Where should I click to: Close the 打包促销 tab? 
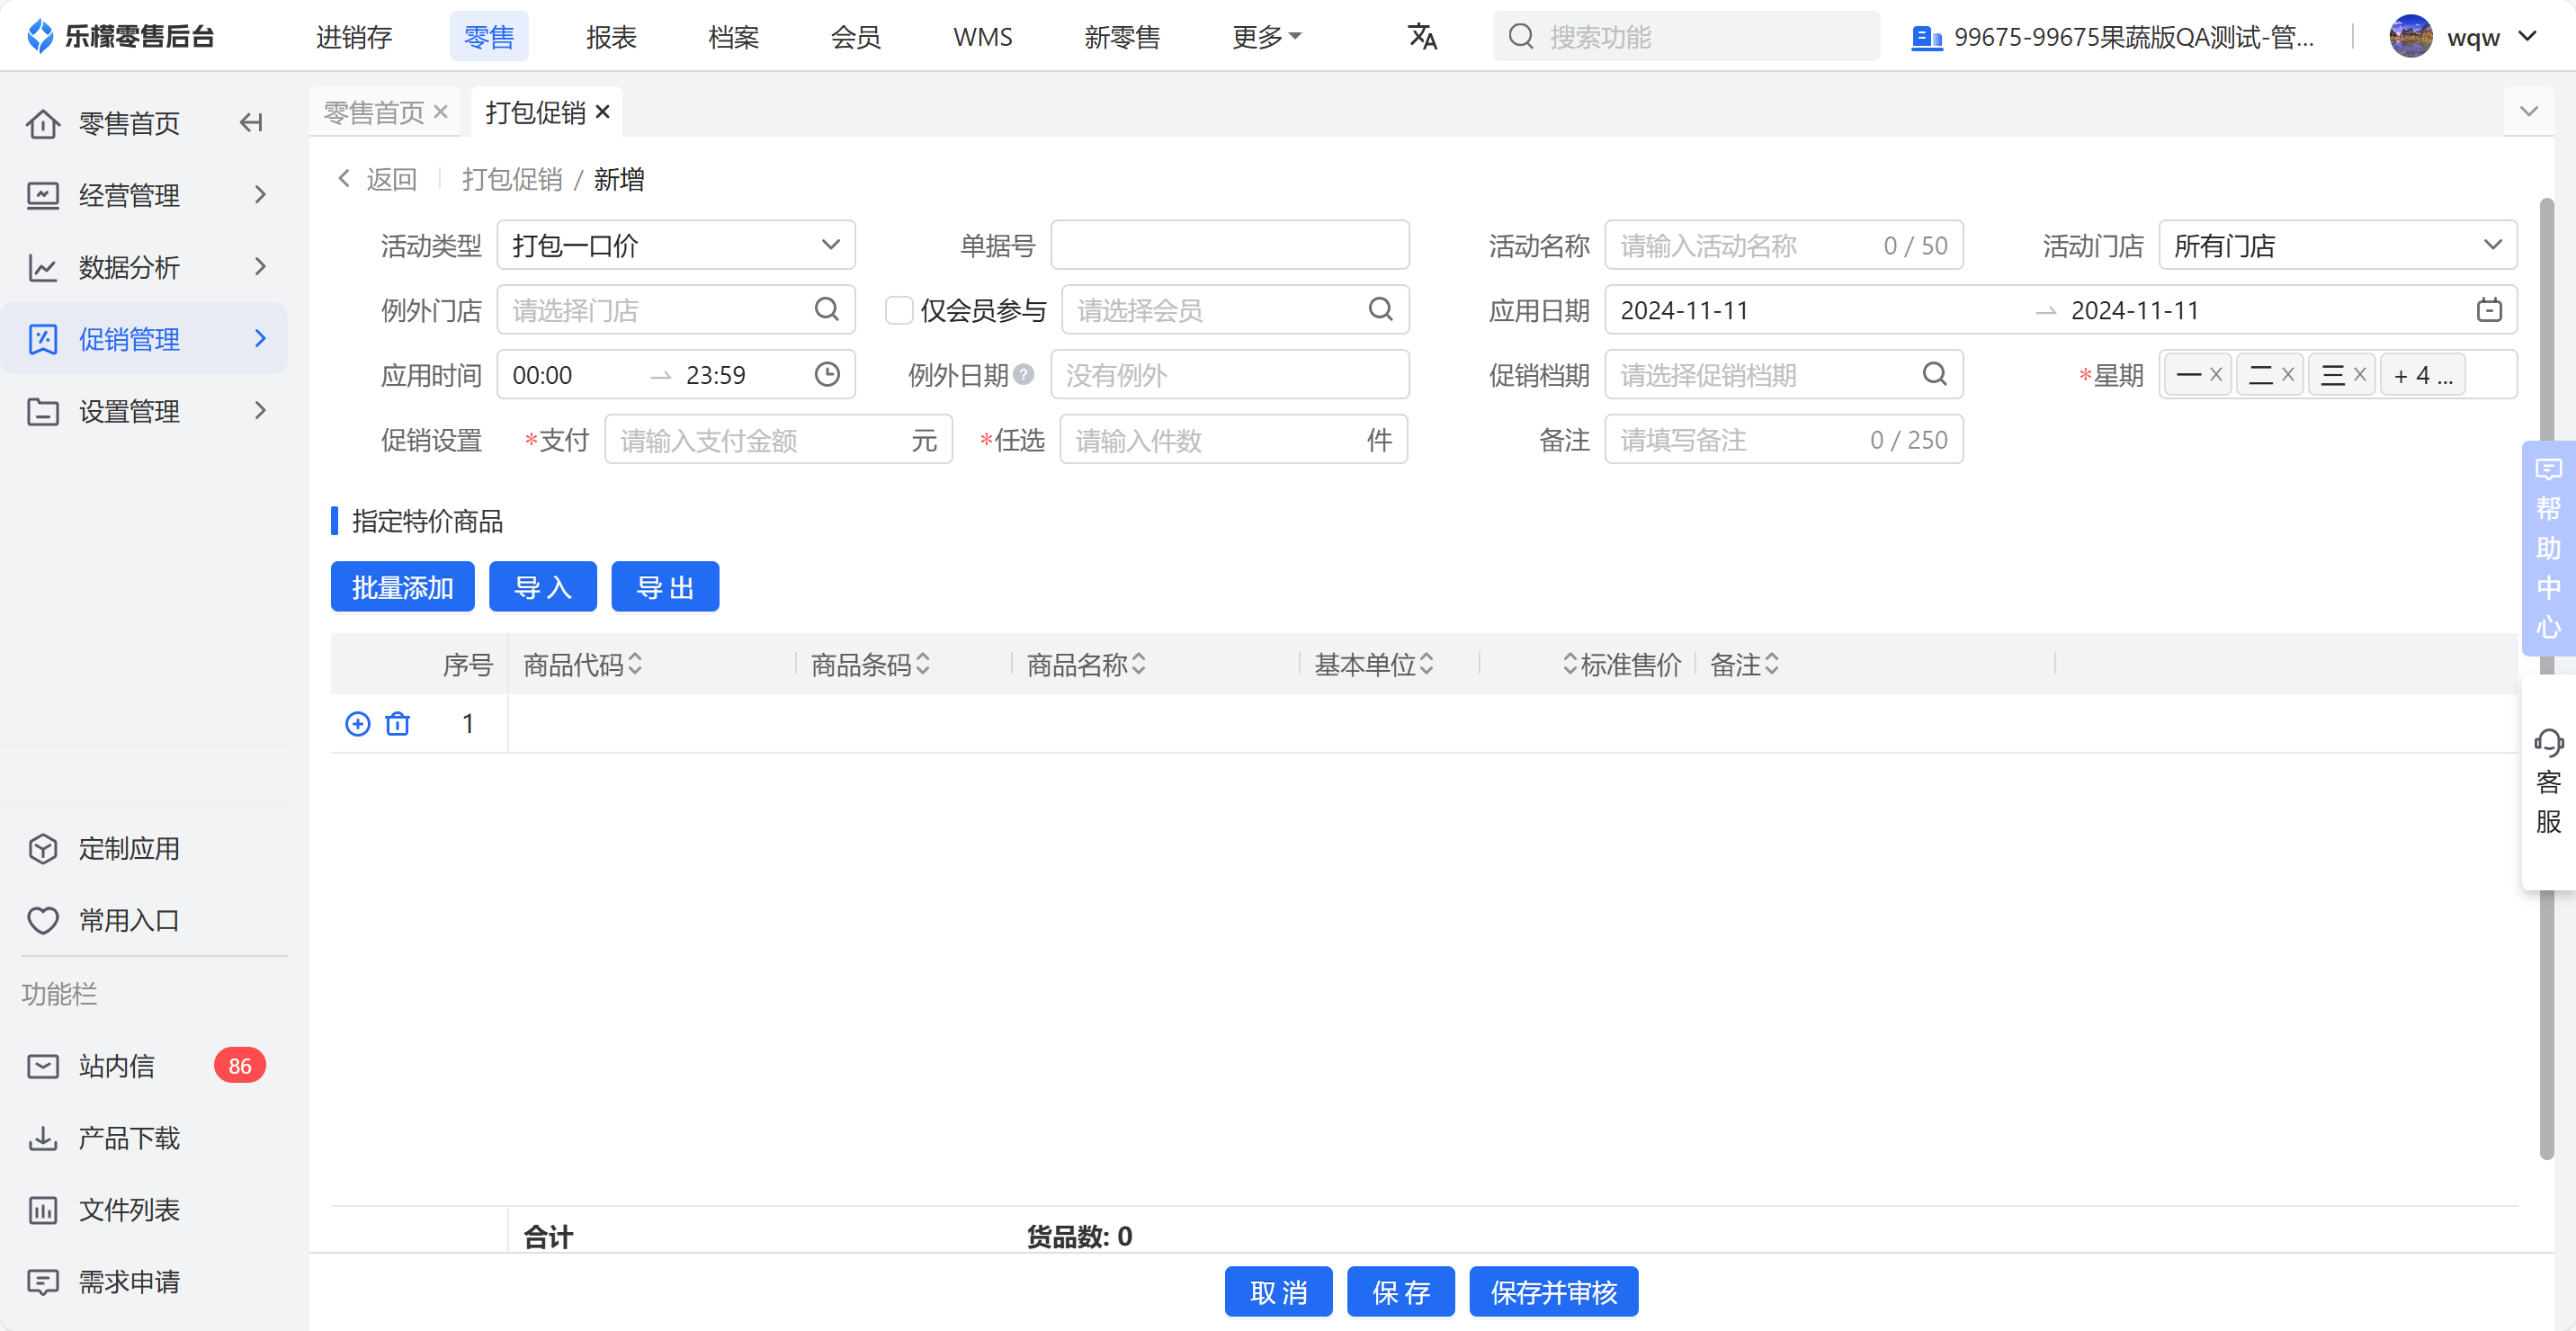point(602,112)
